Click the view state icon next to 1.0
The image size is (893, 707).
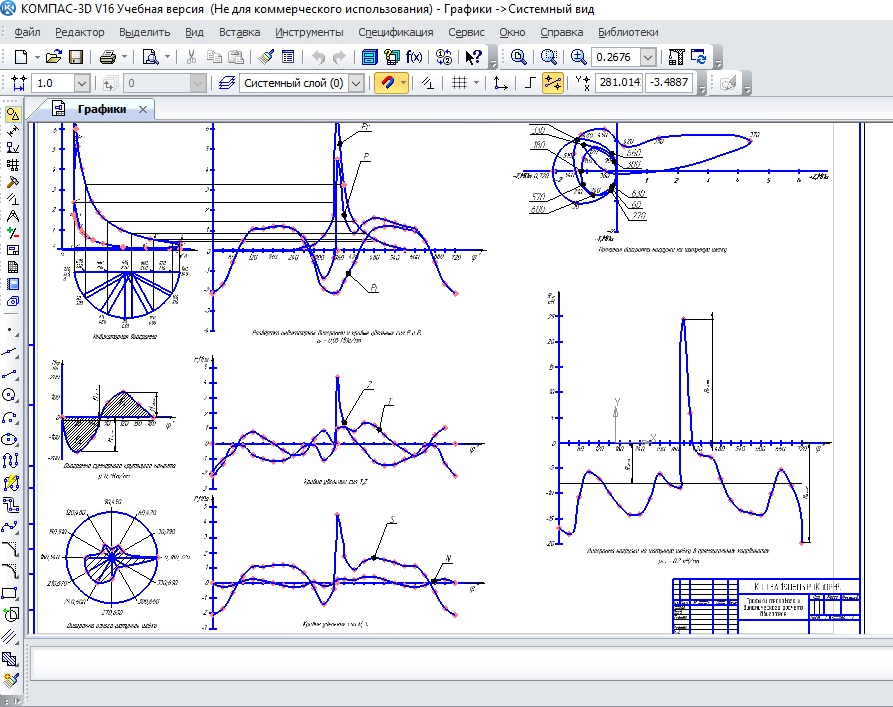coord(18,83)
